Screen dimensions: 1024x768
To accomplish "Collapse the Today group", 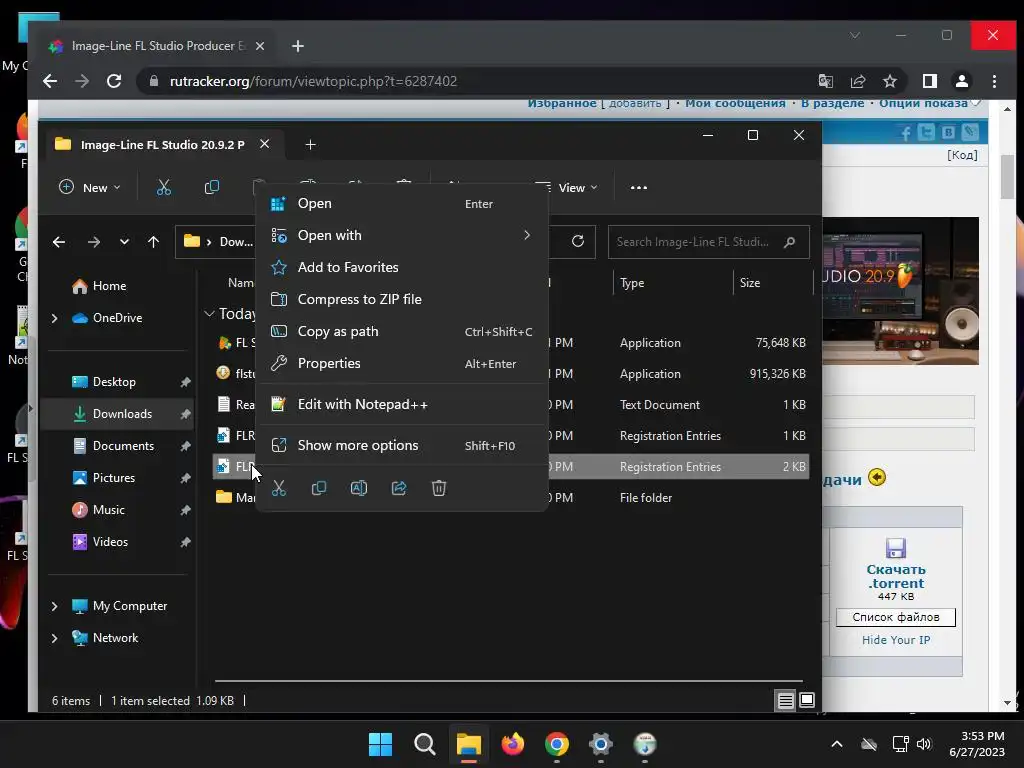I will [209, 314].
